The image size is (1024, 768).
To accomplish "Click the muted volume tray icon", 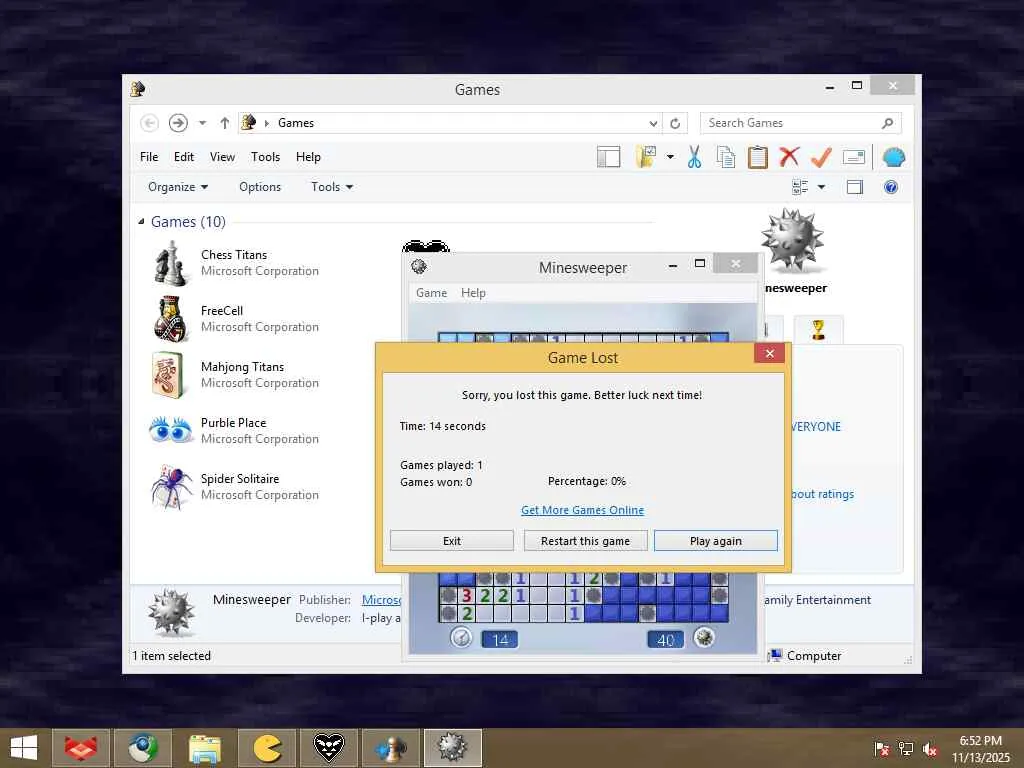I will pyautogui.click(x=930, y=749).
